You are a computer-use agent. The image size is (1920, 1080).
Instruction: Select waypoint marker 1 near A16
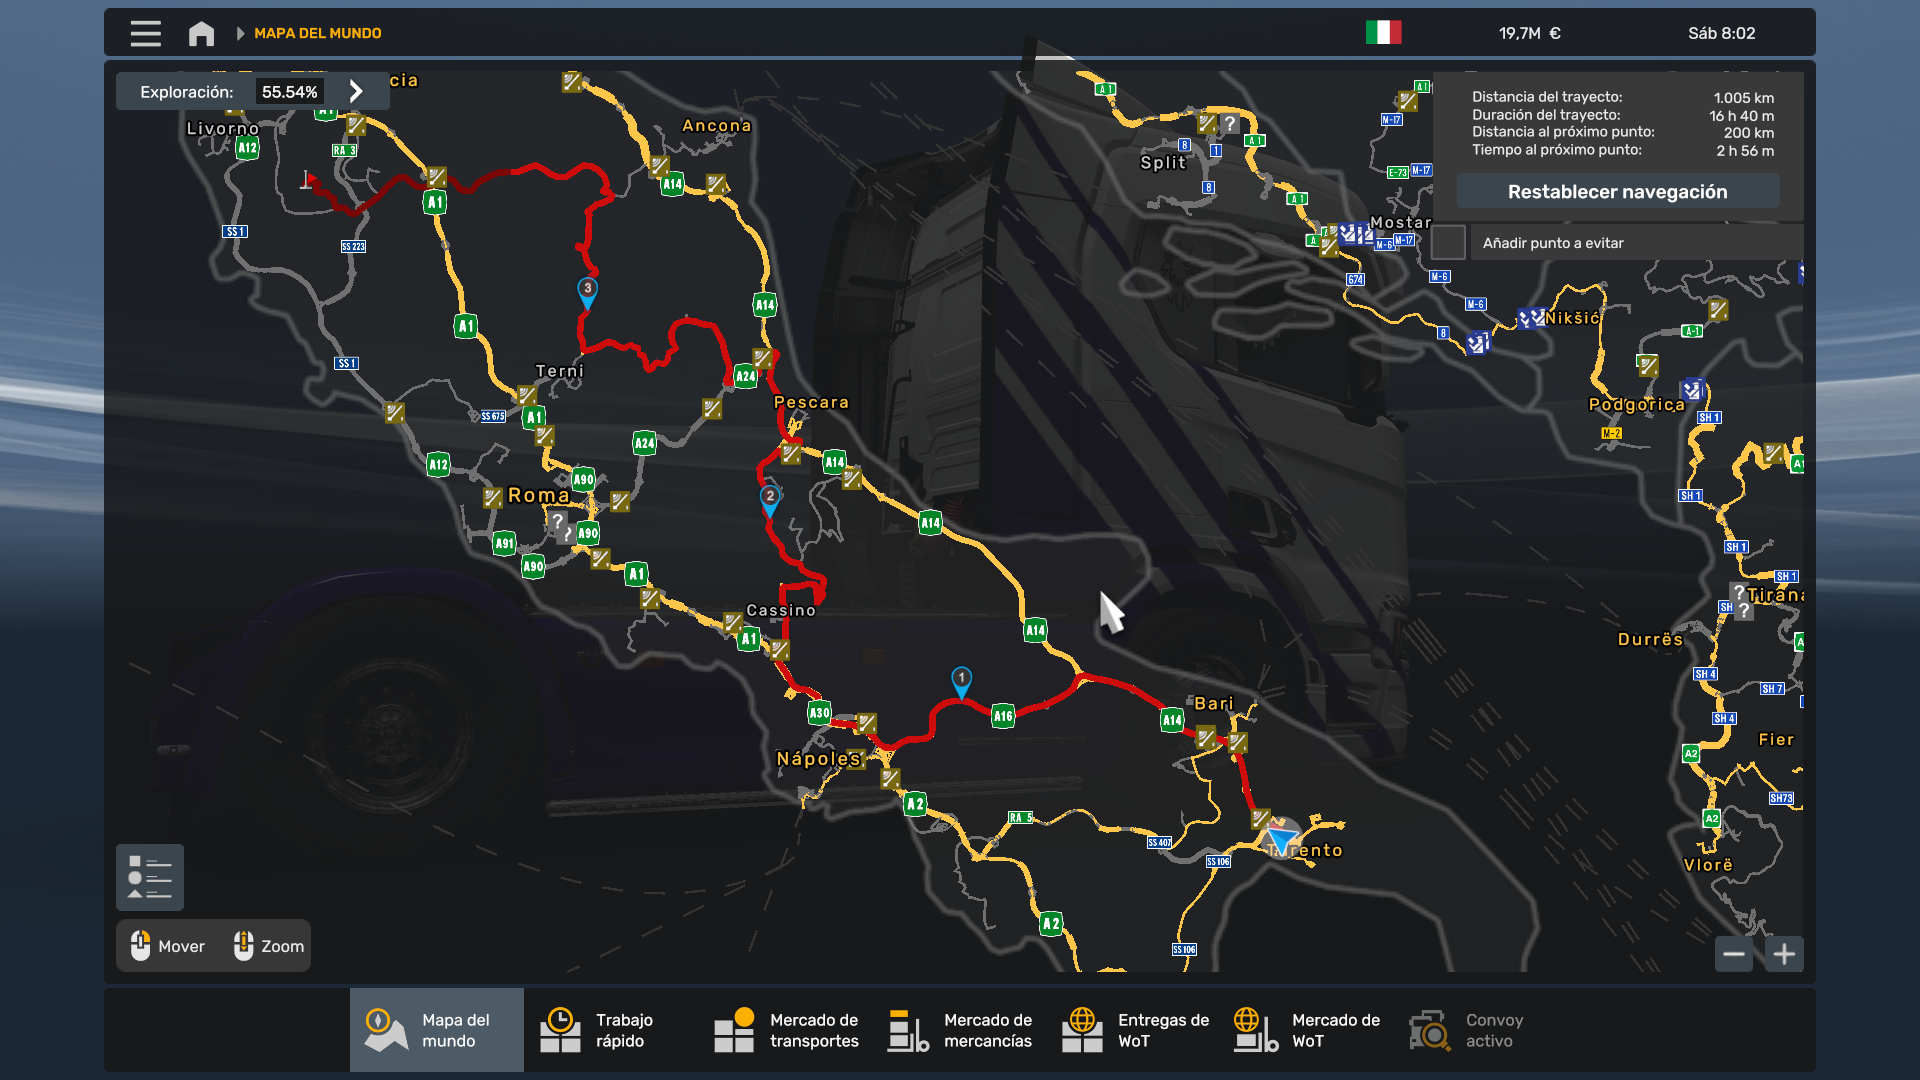tap(961, 681)
